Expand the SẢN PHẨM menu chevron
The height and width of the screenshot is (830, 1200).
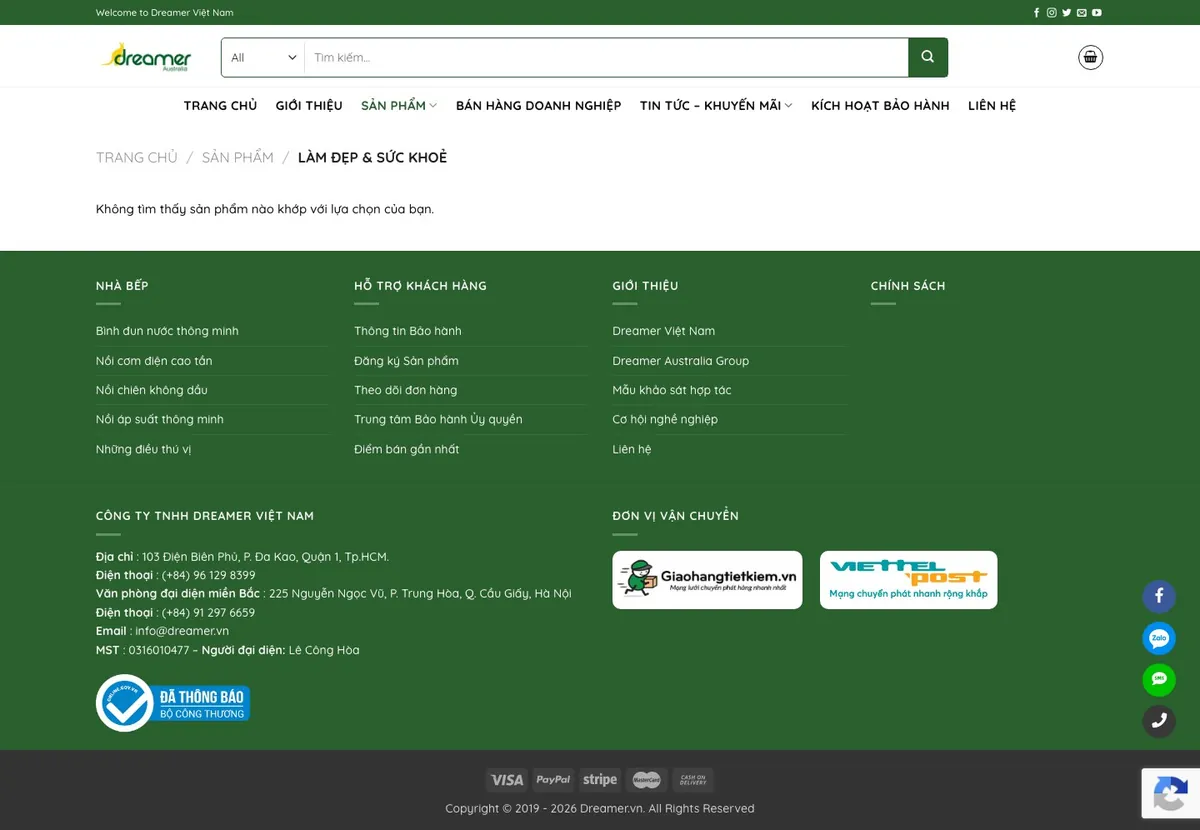coord(433,106)
